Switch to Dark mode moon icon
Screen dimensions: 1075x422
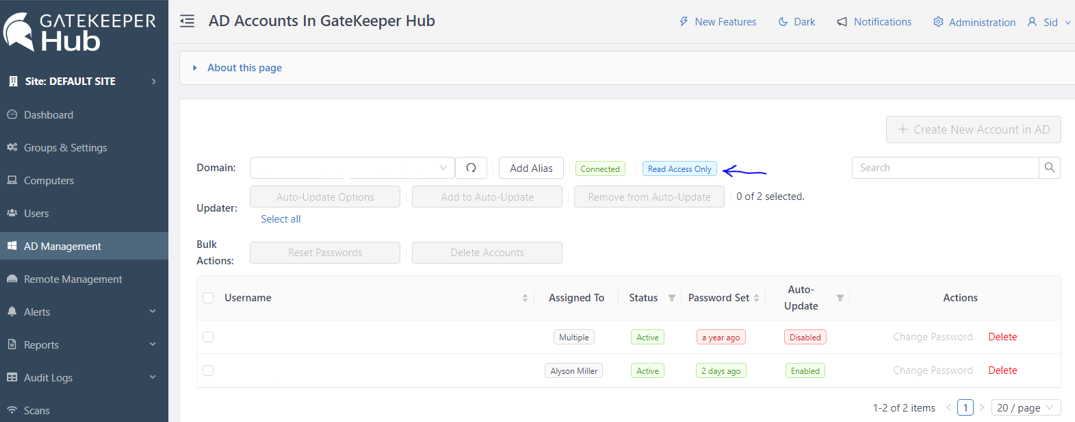[783, 22]
